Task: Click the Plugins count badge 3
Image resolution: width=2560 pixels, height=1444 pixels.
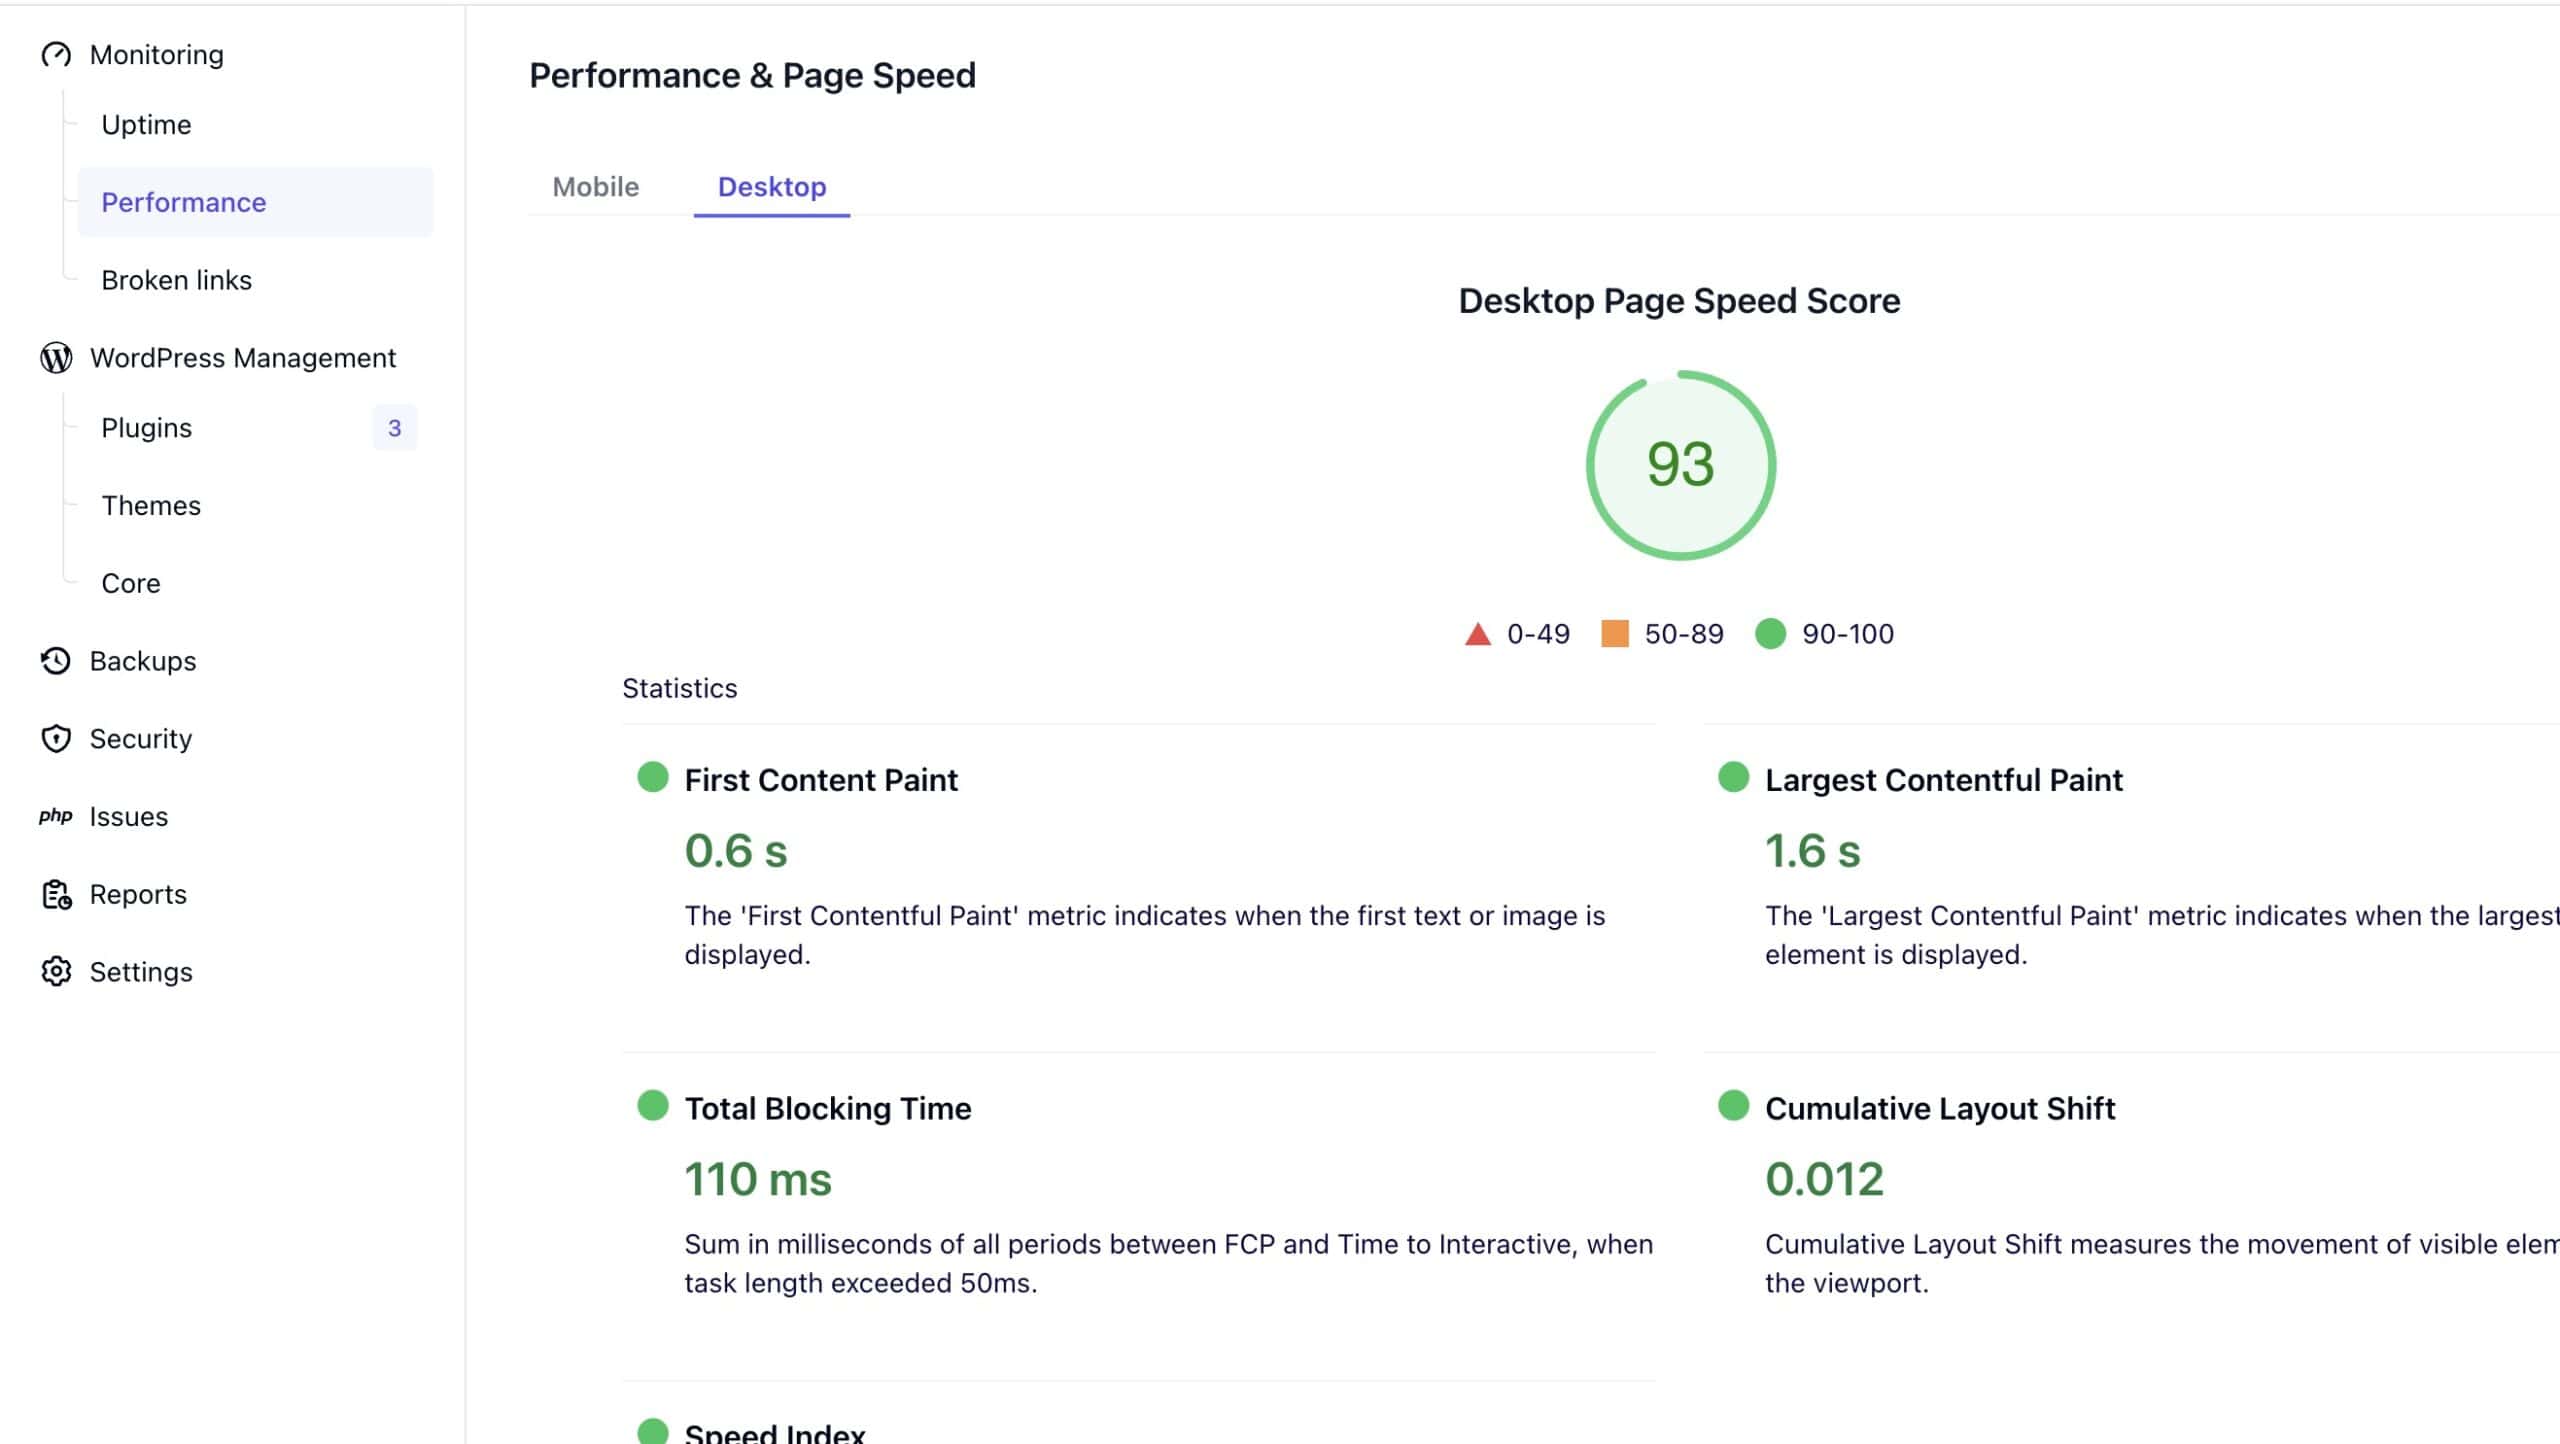Action: [394, 428]
